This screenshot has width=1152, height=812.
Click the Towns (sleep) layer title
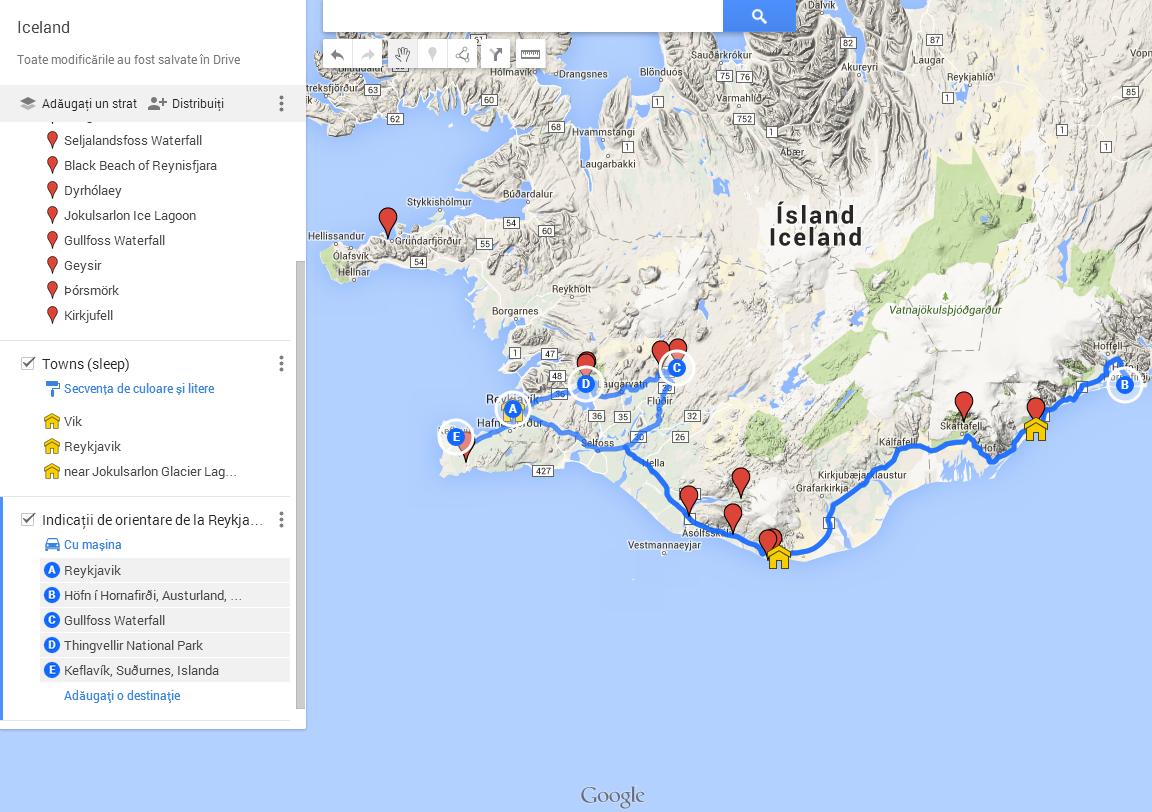point(85,364)
